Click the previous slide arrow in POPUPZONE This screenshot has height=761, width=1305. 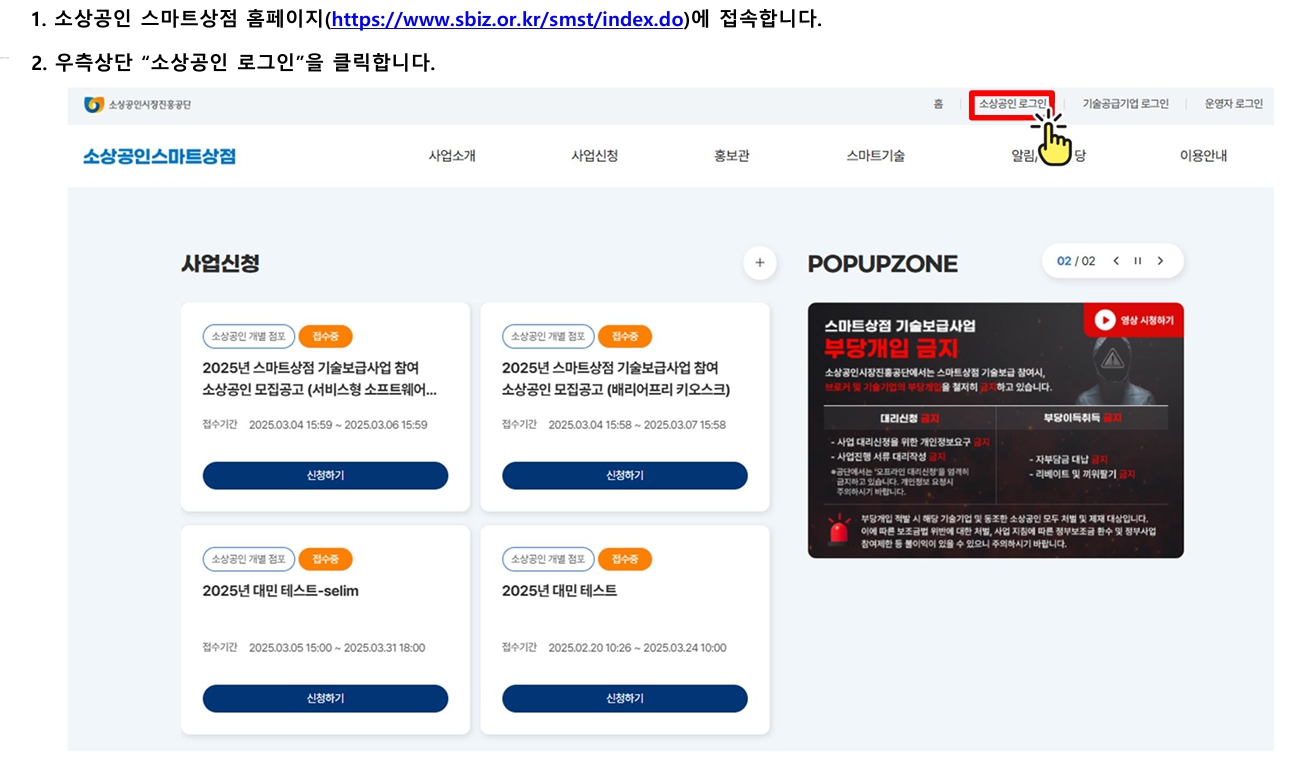pos(1116,260)
